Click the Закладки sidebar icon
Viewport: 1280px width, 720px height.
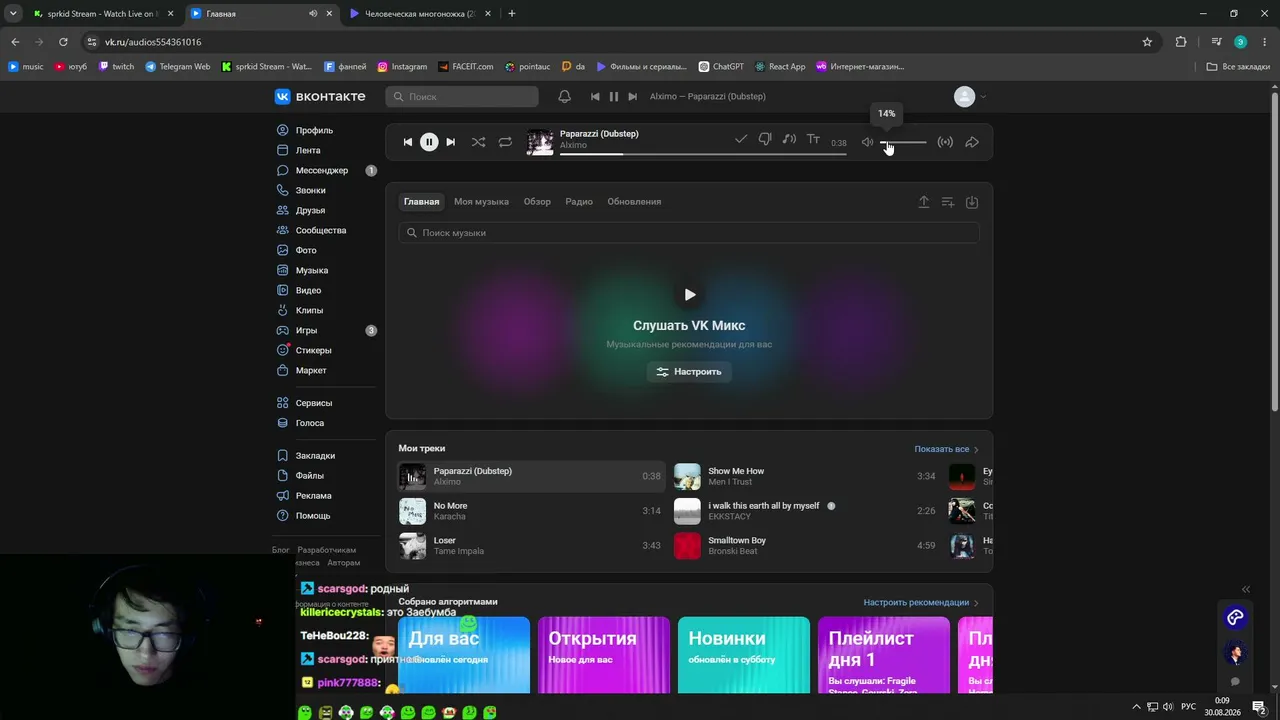283,456
